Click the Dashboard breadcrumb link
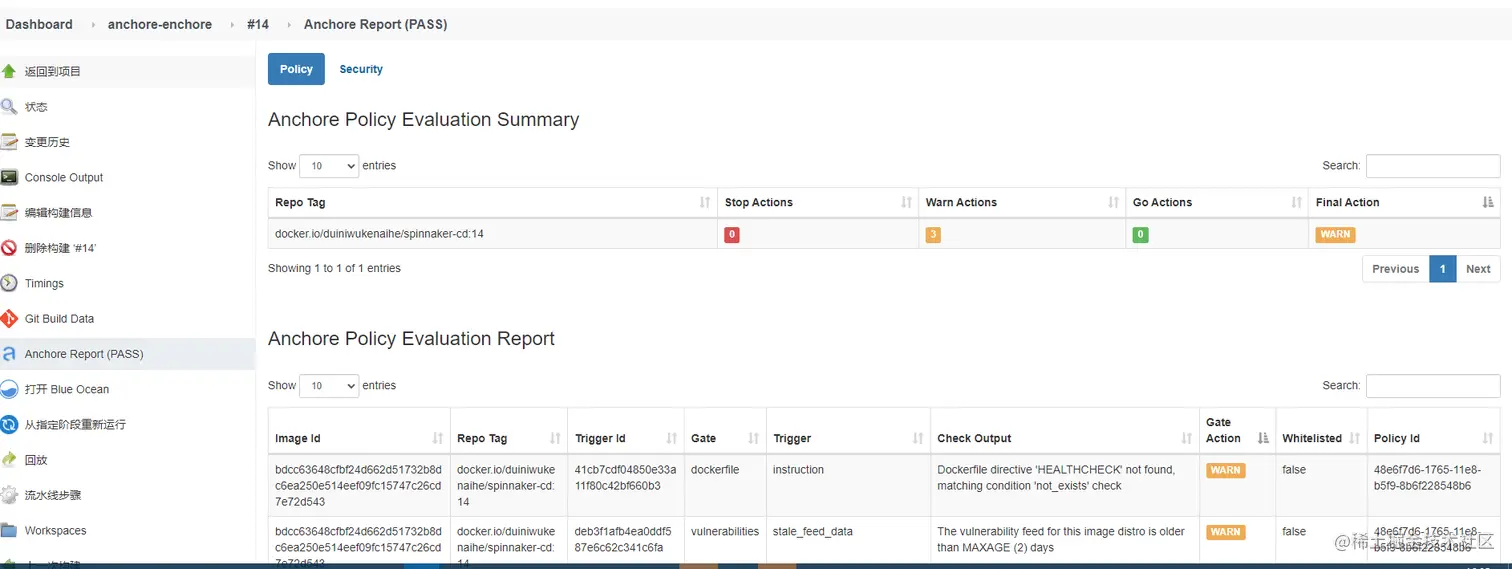1512x569 pixels. pos(39,24)
